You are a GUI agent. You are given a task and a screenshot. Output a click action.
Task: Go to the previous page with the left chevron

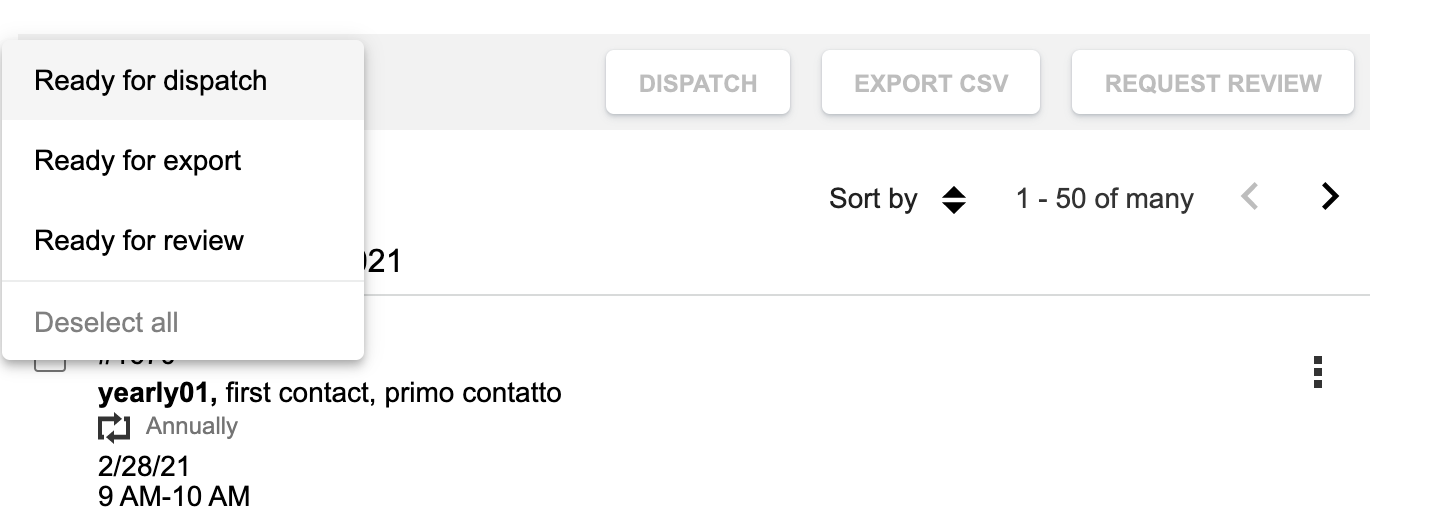(x=1249, y=197)
